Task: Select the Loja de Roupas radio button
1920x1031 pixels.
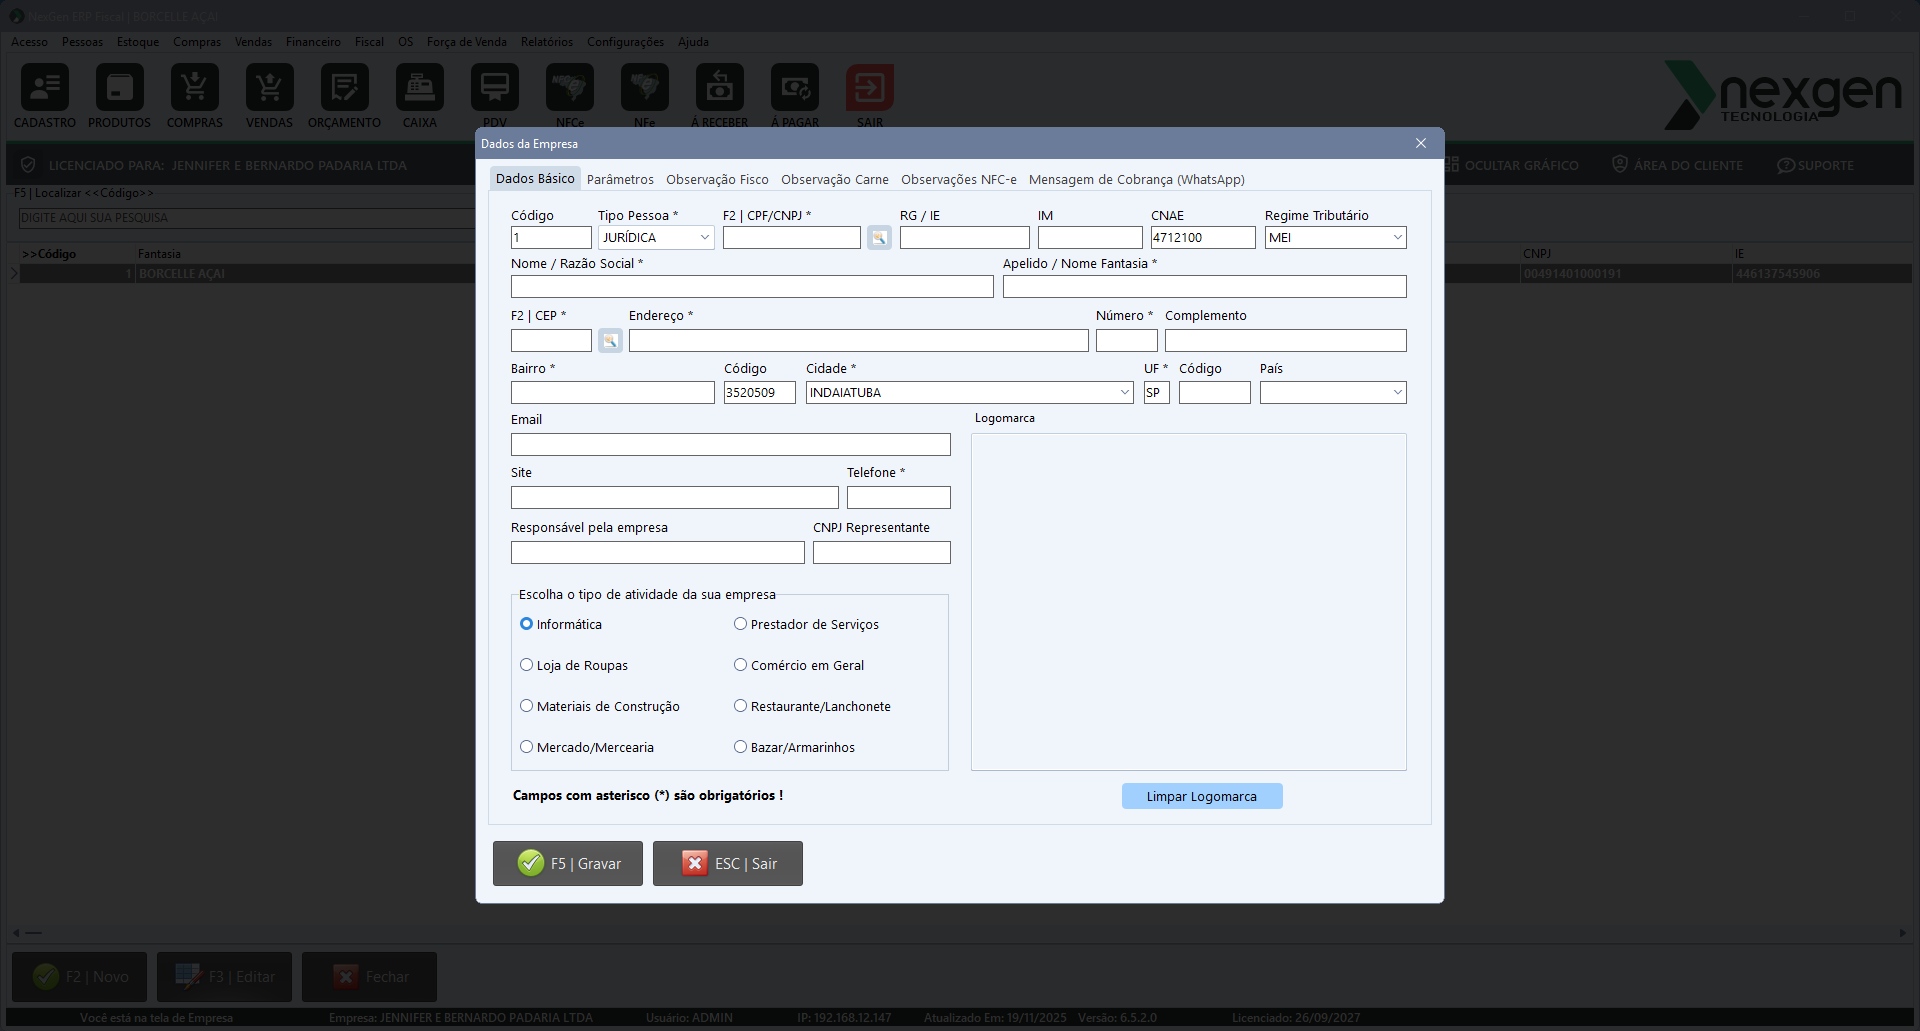Action: [x=527, y=665]
